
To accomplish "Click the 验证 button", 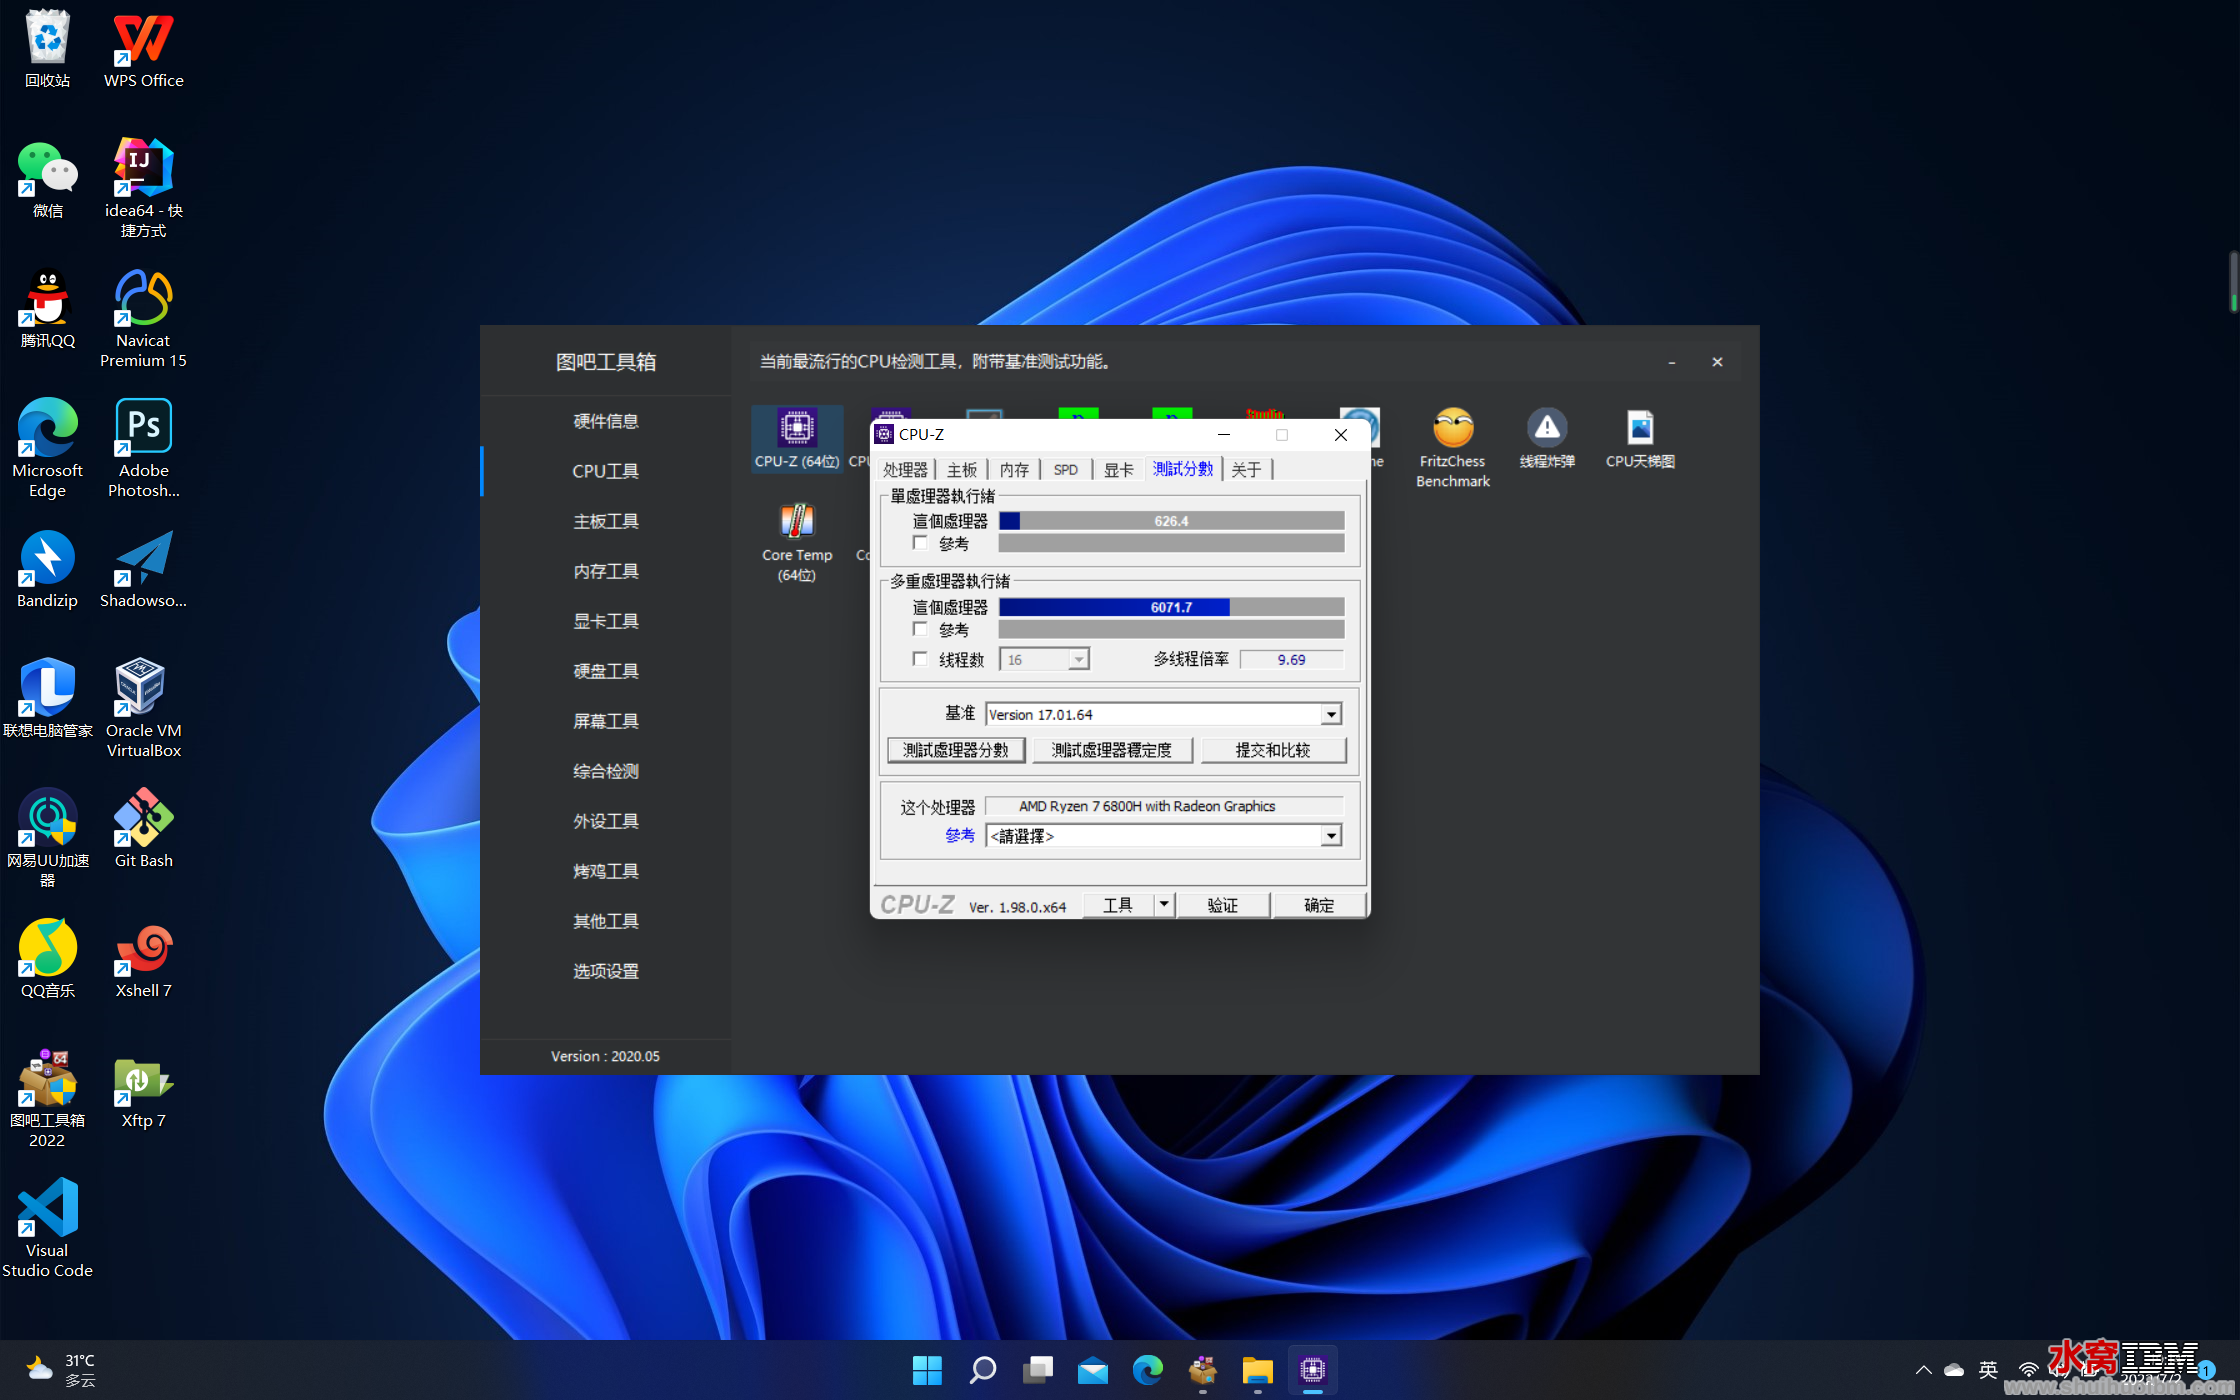I will click(1223, 905).
